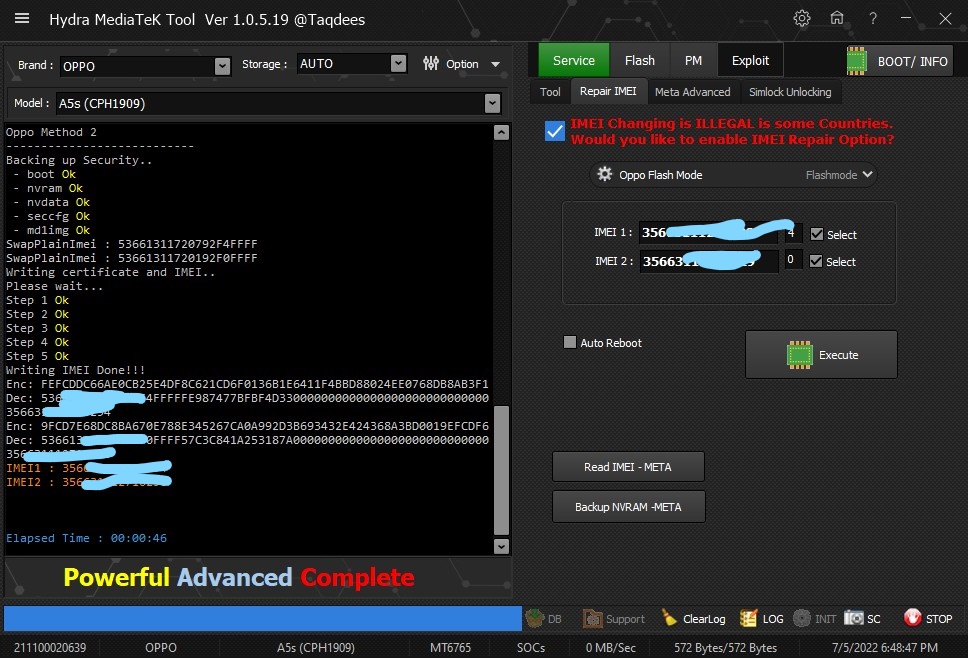The width and height of the screenshot is (968, 658).
Task: Switch to the Service tab
Action: tap(574, 60)
